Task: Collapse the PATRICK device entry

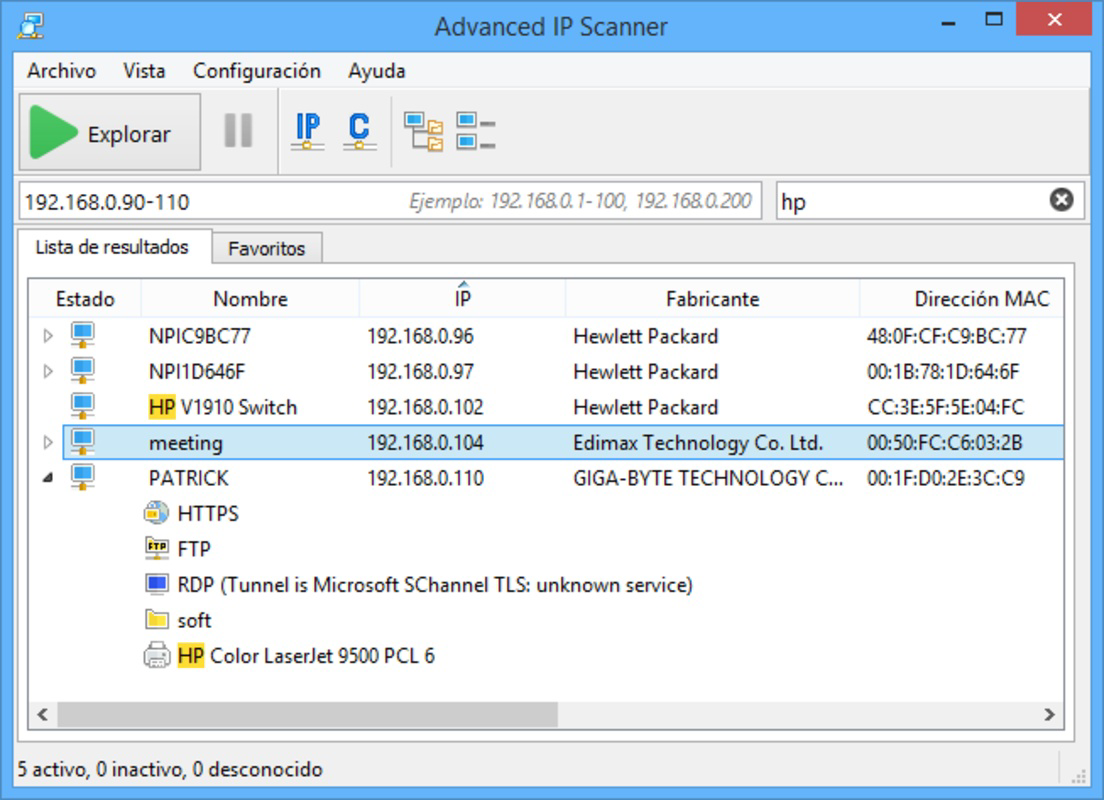Action: 46,478
